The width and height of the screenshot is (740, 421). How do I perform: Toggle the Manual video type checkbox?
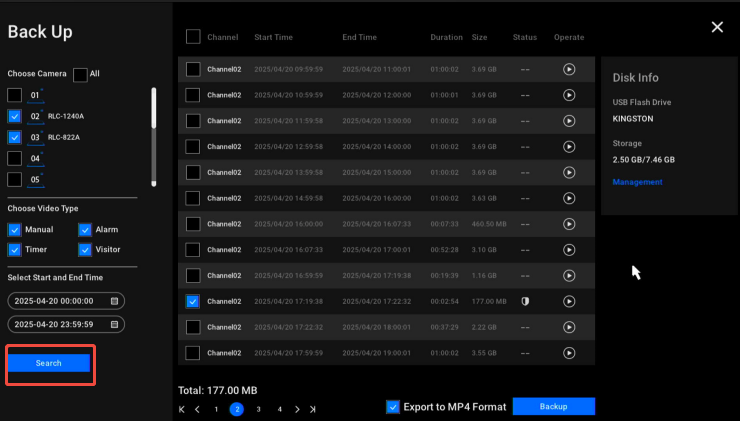pos(15,229)
